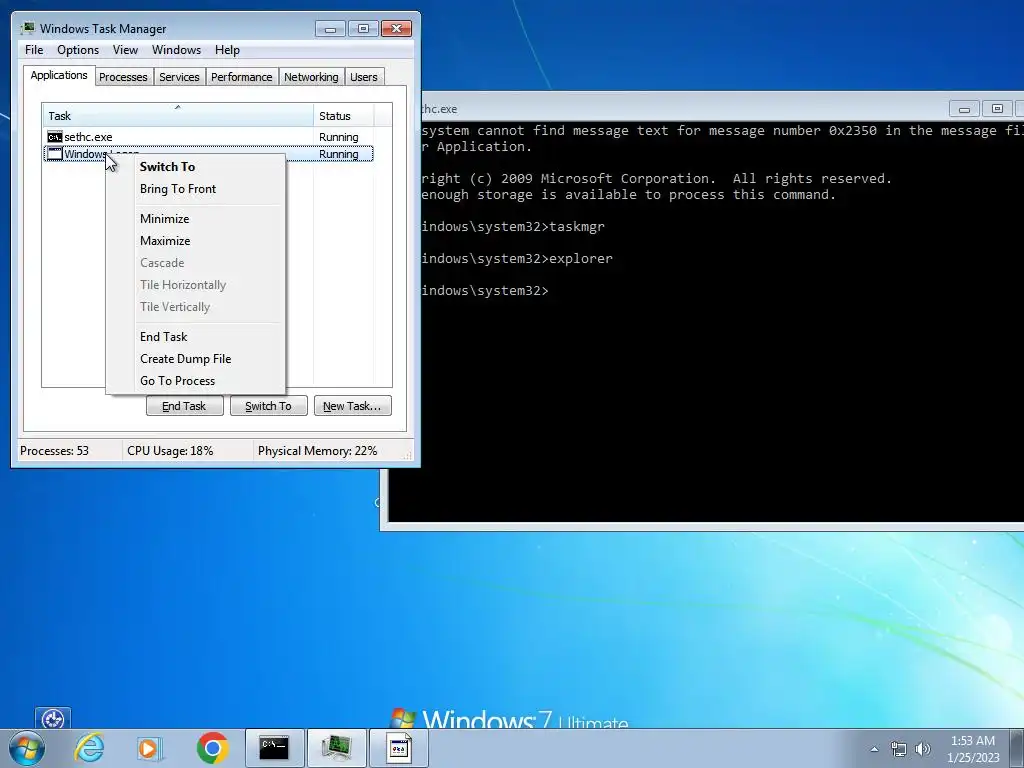
Task: Open the File menu
Action: pos(34,50)
